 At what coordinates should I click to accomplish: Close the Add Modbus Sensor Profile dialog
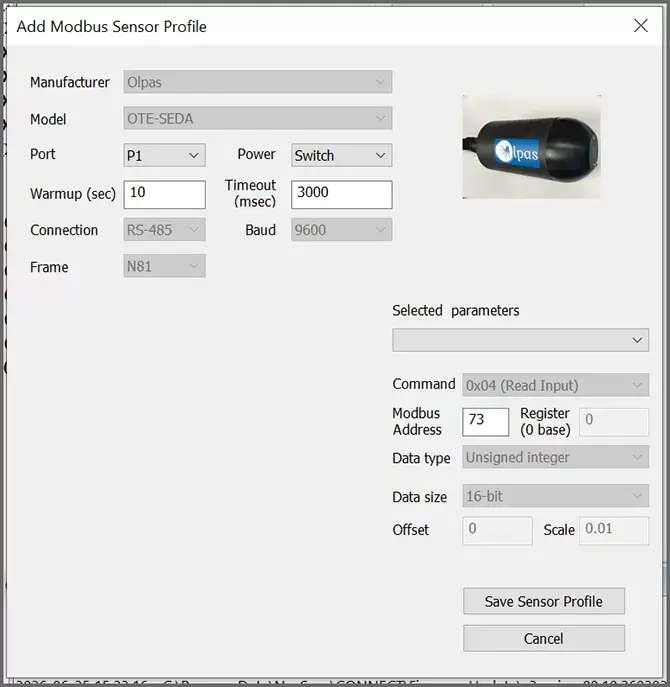[641, 26]
